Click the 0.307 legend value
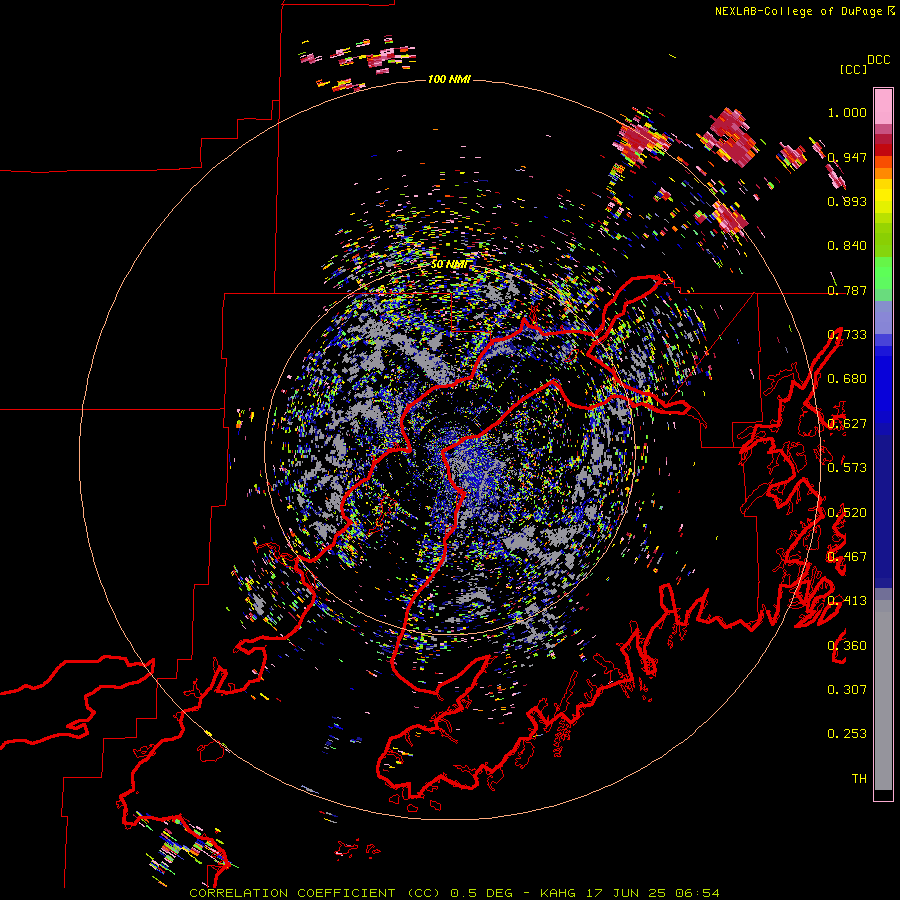This screenshot has height=900, width=900. (x=847, y=690)
